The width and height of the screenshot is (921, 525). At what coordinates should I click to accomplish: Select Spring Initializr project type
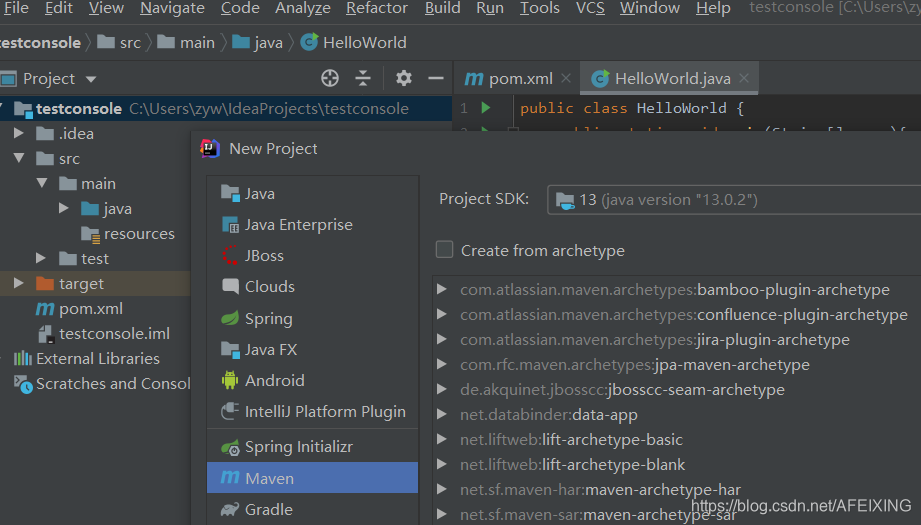click(x=312, y=447)
